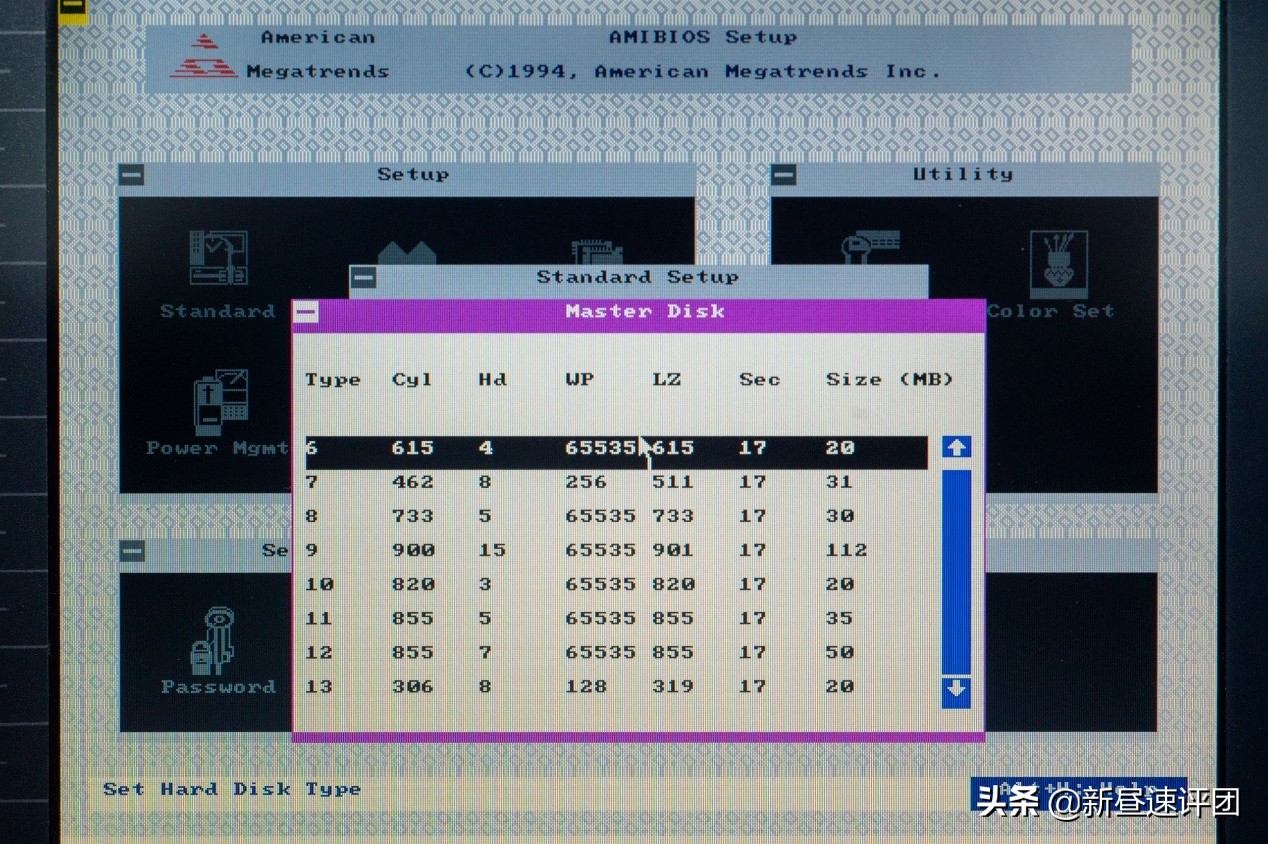Click the Master Disk window control box
The width and height of the screenshot is (1268, 844).
[x=307, y=313]
